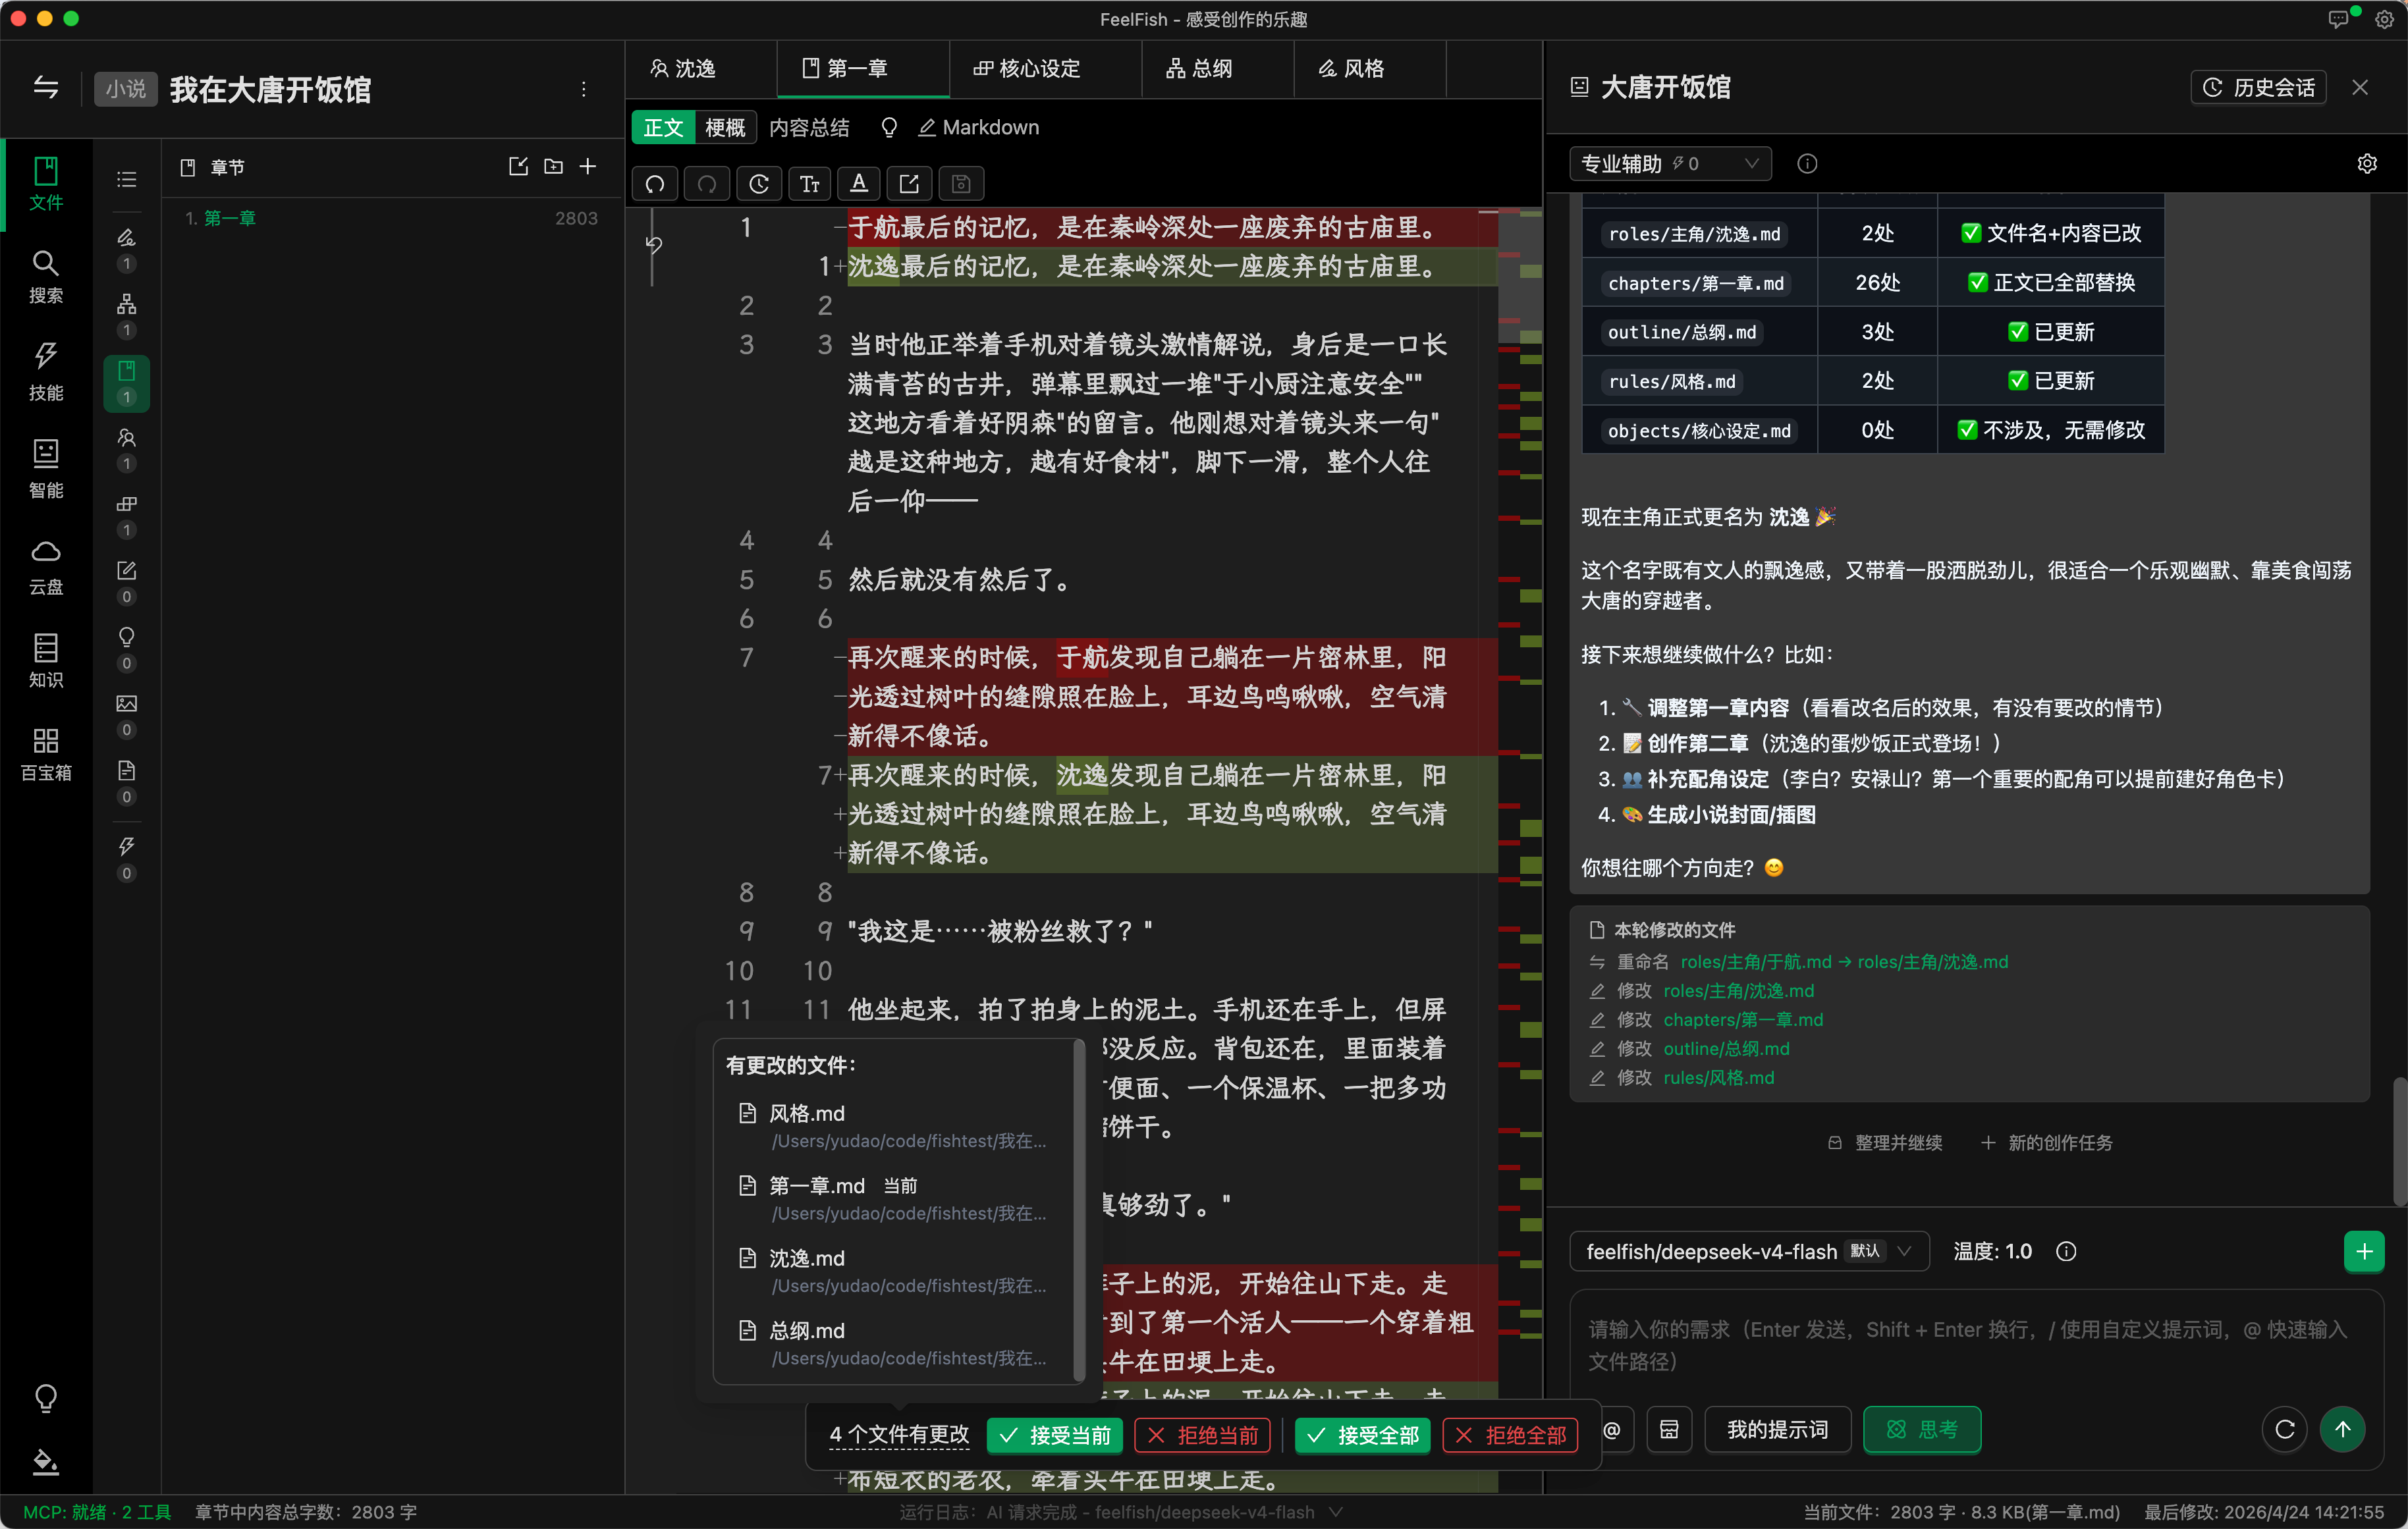Switch to the 总纲 outline tab
Image resolution: width=2408 pixels, height=1529 pixels.
click(x=1200, y=69)
